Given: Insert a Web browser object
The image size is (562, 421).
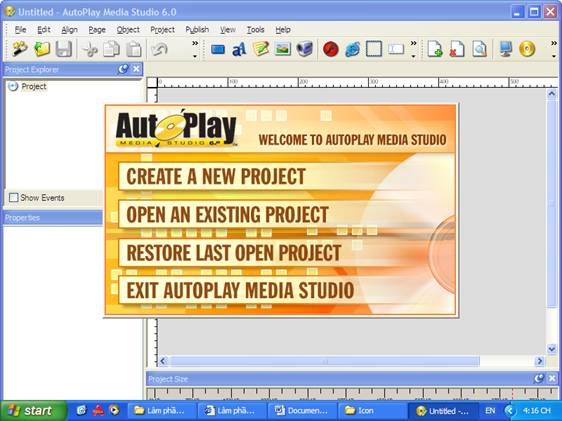Looking at the screenshot, I should pyautogui.click(x=352, y=49).
